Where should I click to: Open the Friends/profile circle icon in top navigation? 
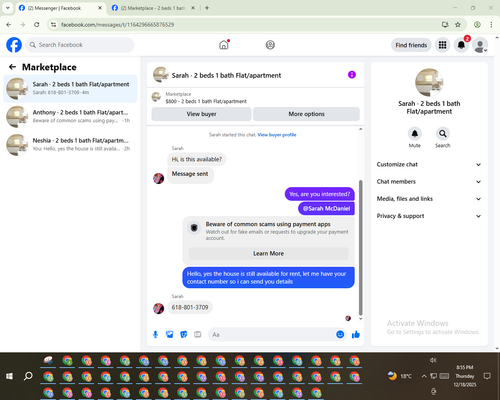tap(270, 45)
